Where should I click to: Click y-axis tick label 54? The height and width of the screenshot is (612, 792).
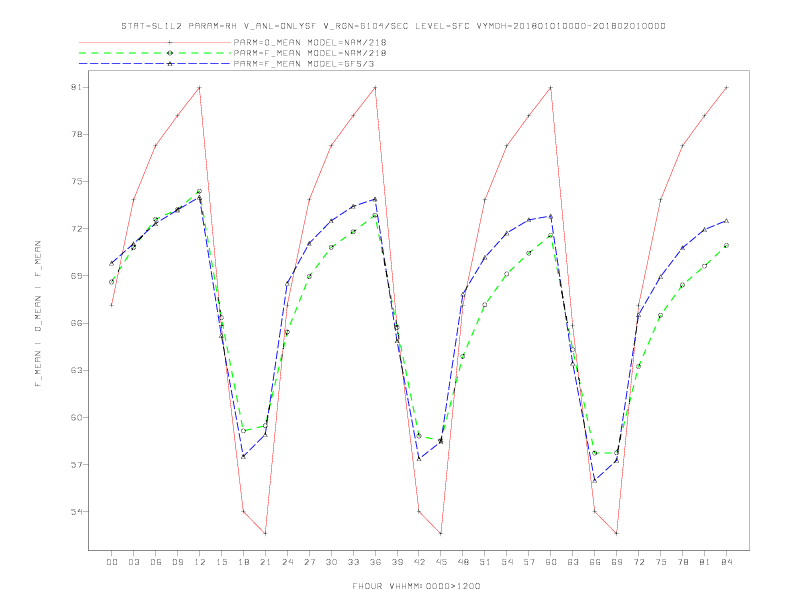tap(76, 512)
